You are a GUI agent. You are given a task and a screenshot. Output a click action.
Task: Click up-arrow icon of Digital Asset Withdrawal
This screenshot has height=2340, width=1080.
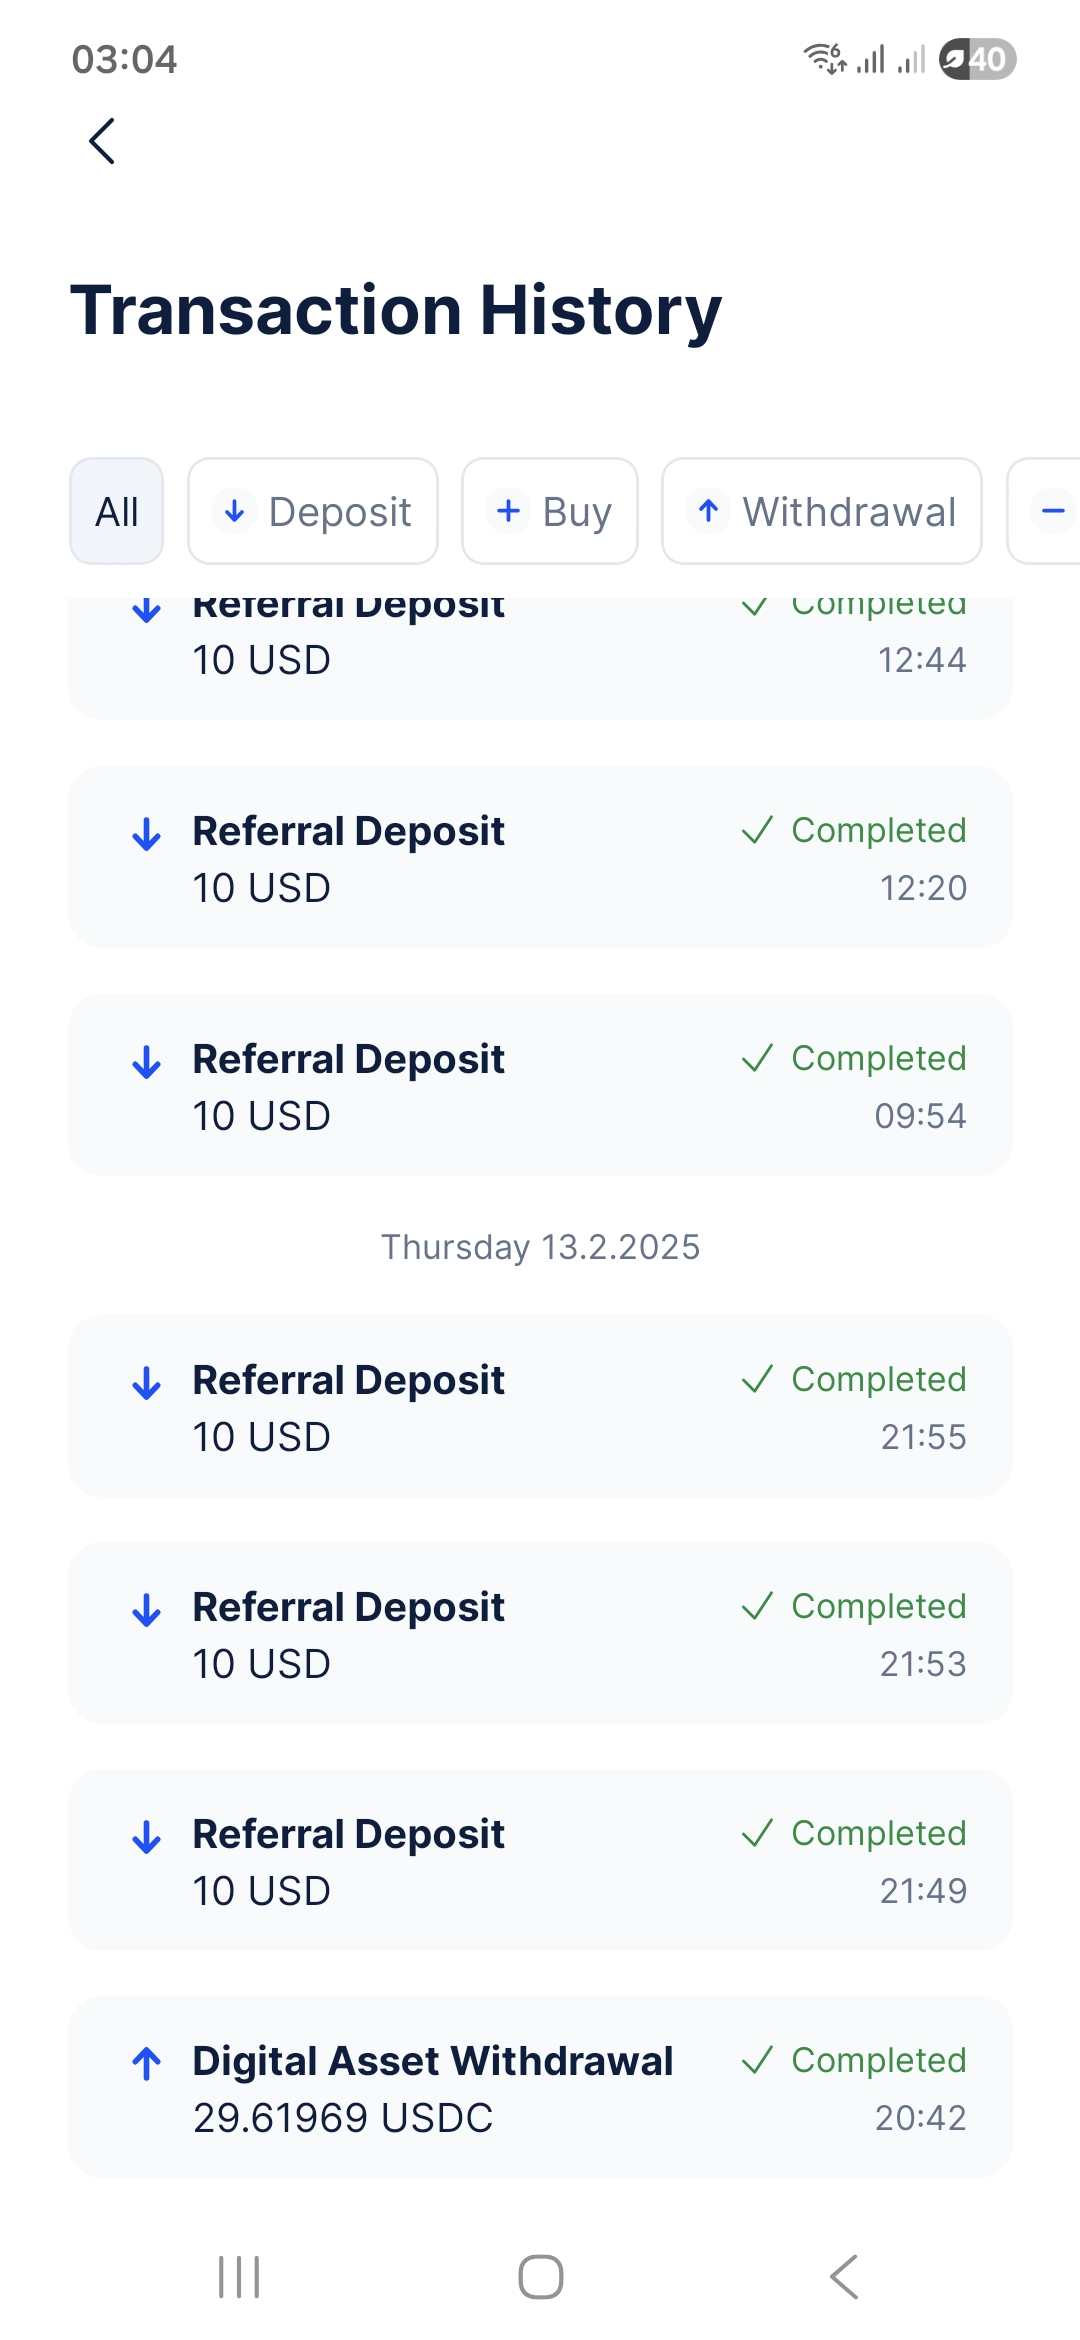(x=147, y=2063)
